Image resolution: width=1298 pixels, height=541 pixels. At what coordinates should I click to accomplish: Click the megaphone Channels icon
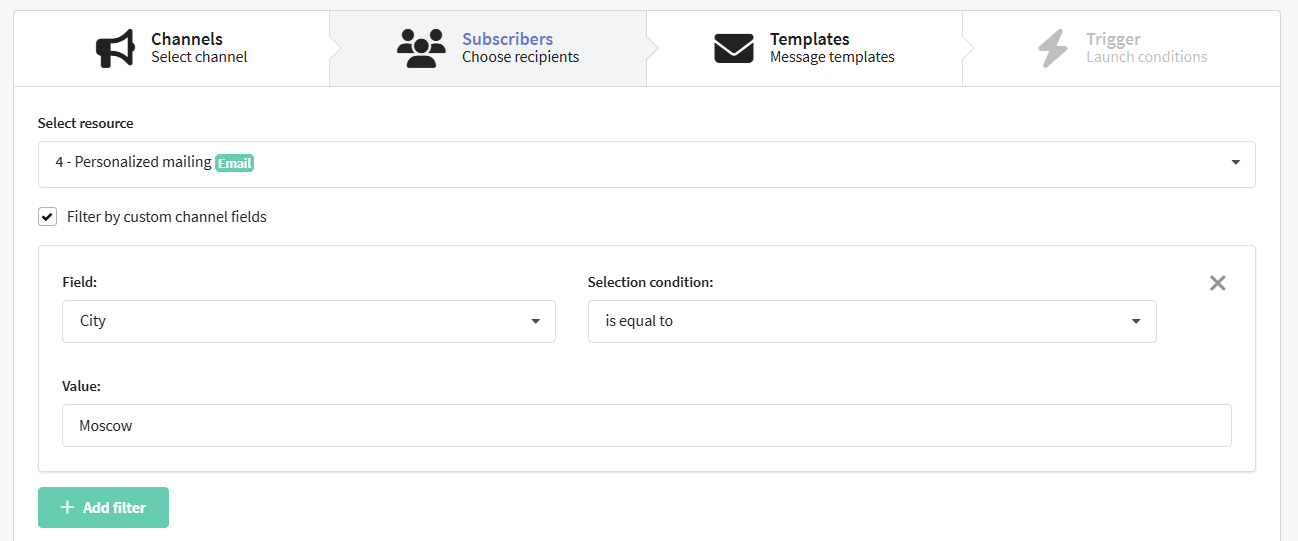point(115,48)
